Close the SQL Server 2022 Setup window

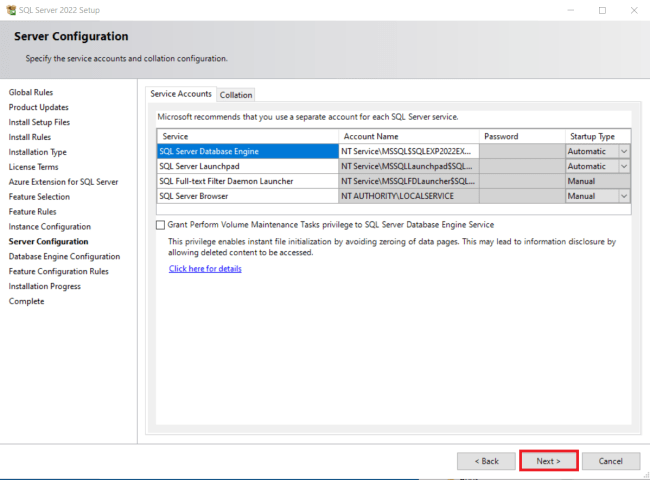click(x=634, y=10)
